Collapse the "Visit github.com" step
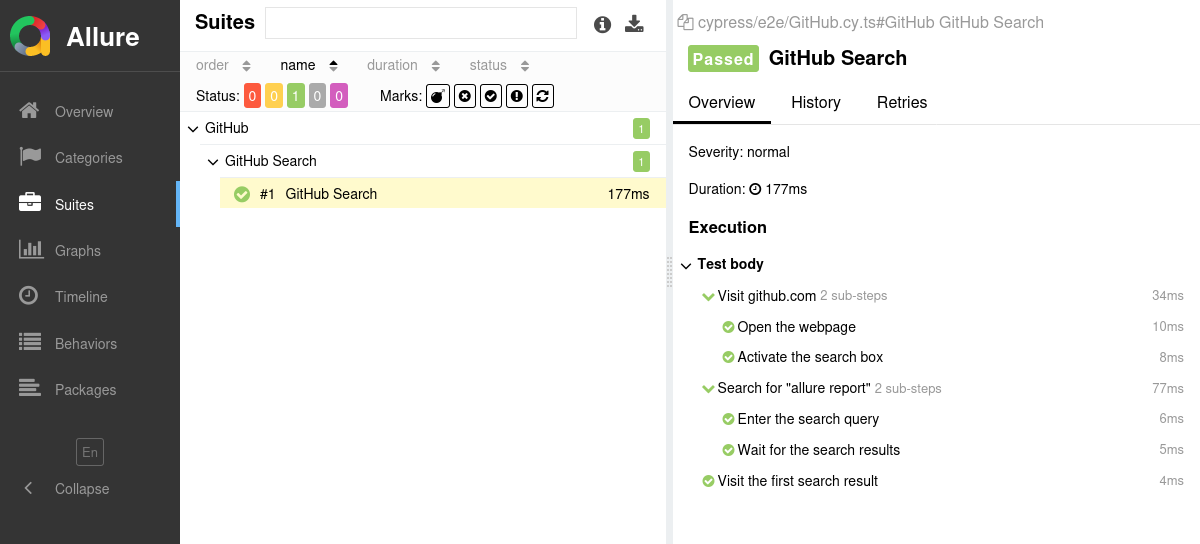 pos(708,296)
